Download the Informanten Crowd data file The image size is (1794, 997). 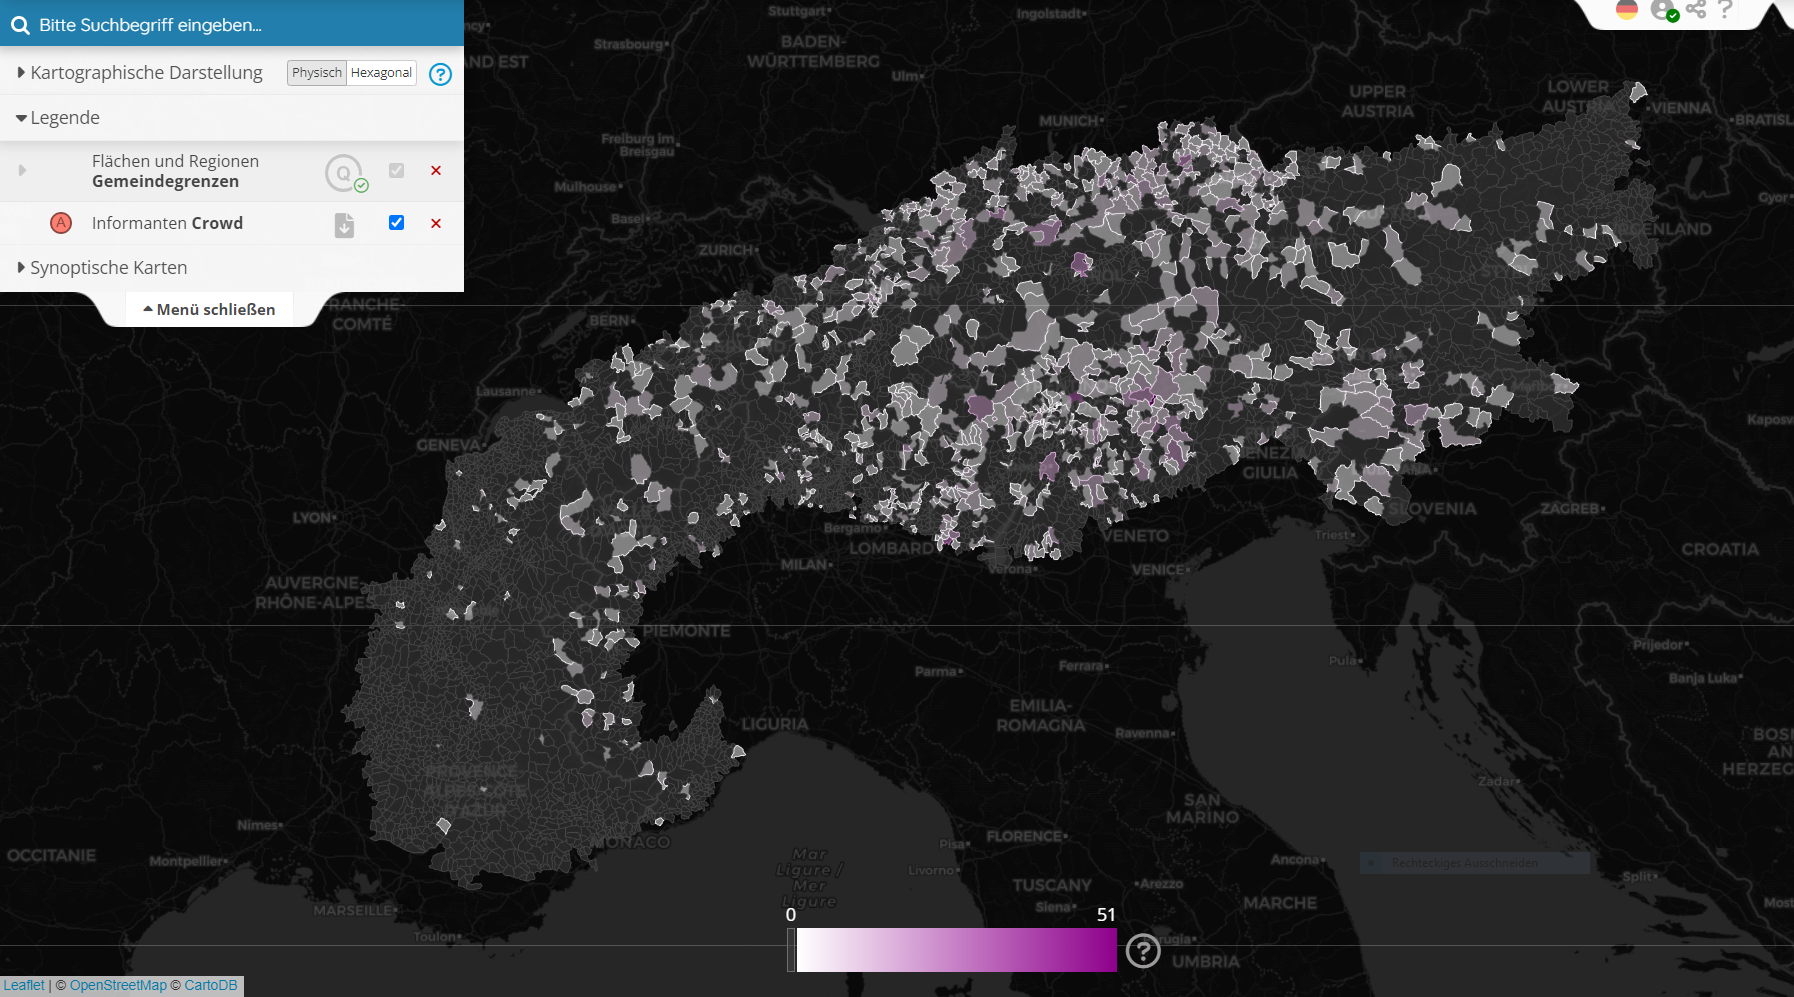pyautogui.click(x=344, y=225)
